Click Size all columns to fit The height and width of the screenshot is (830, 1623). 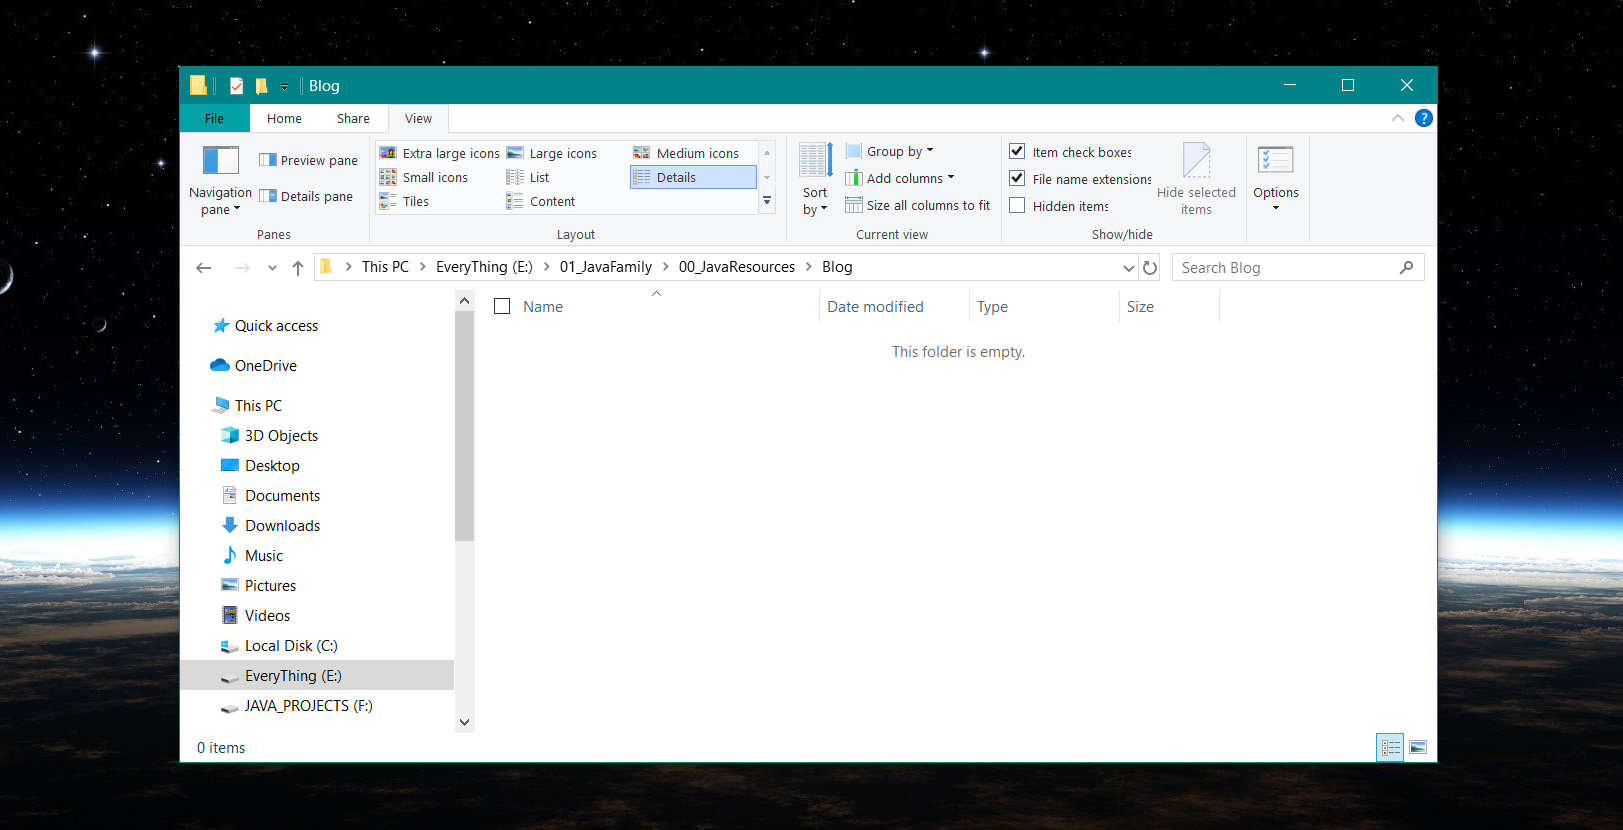click(x=917, y=205)
